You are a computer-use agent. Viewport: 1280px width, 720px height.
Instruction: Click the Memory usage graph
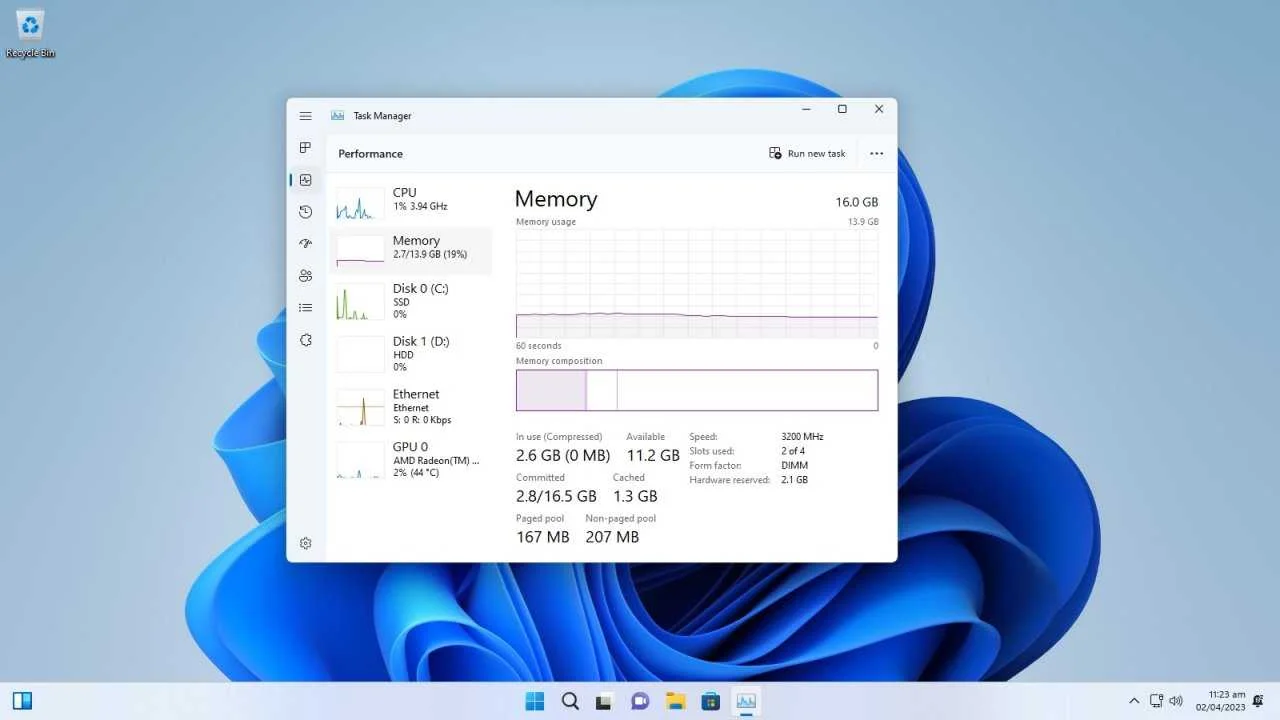click(x=697, y=283)
